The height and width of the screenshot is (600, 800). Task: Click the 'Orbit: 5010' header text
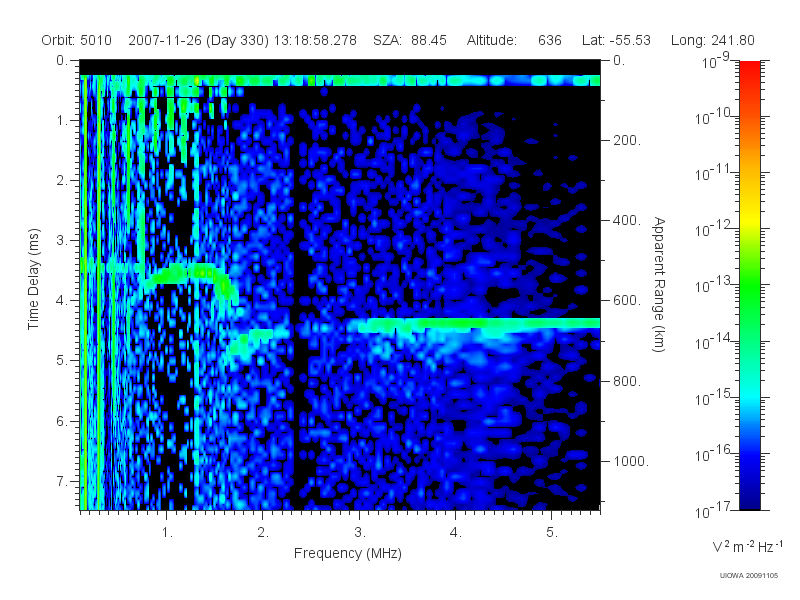(x=77, y=40)
